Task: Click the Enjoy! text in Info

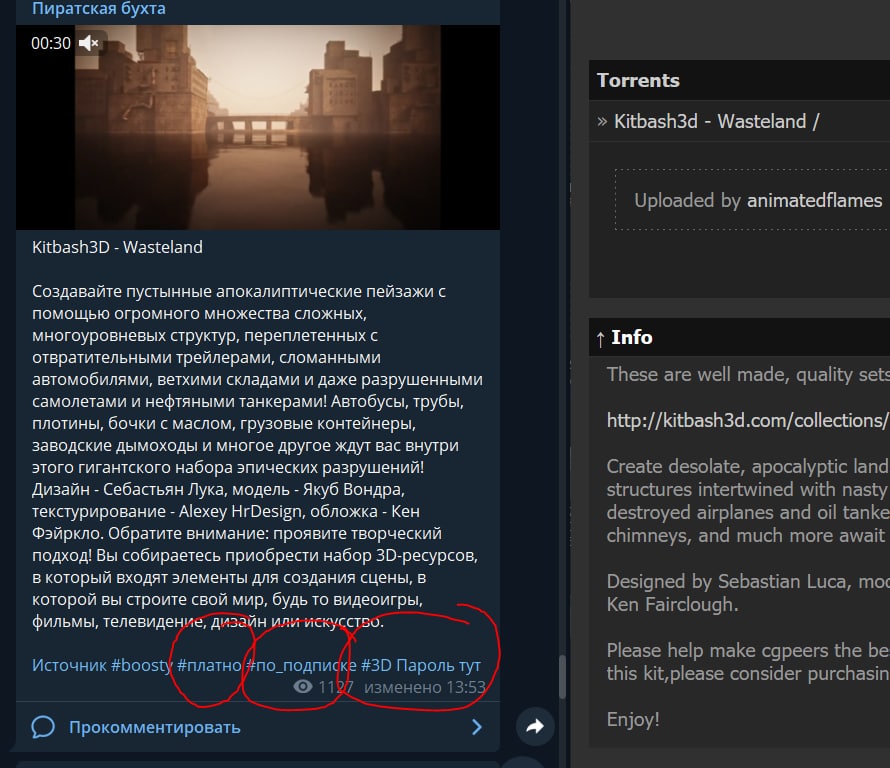Action: 633,719
